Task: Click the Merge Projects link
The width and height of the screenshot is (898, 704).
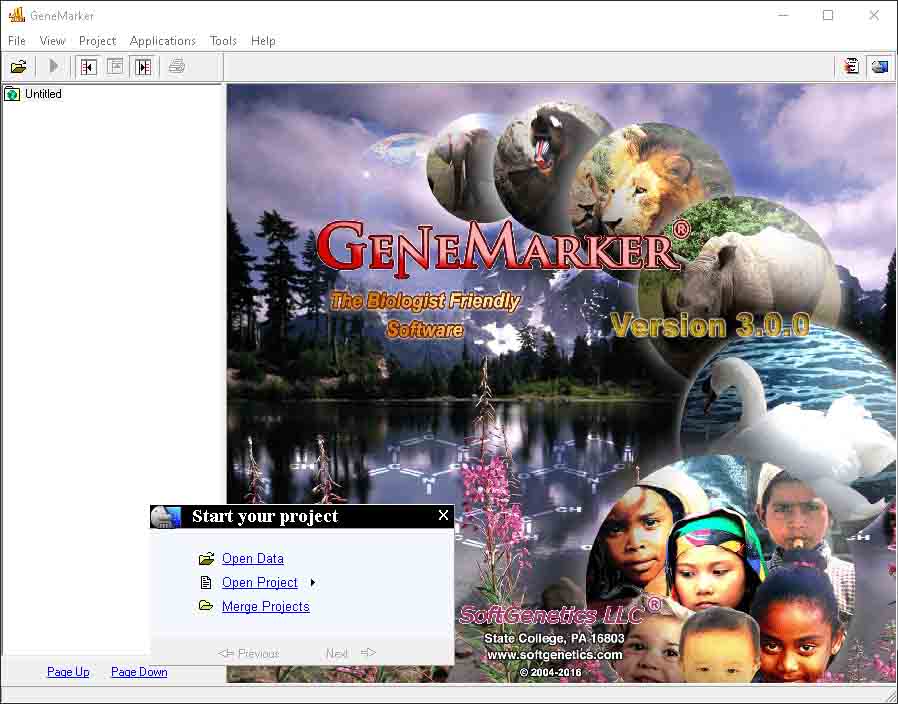Action: click(x=266, y=607)
